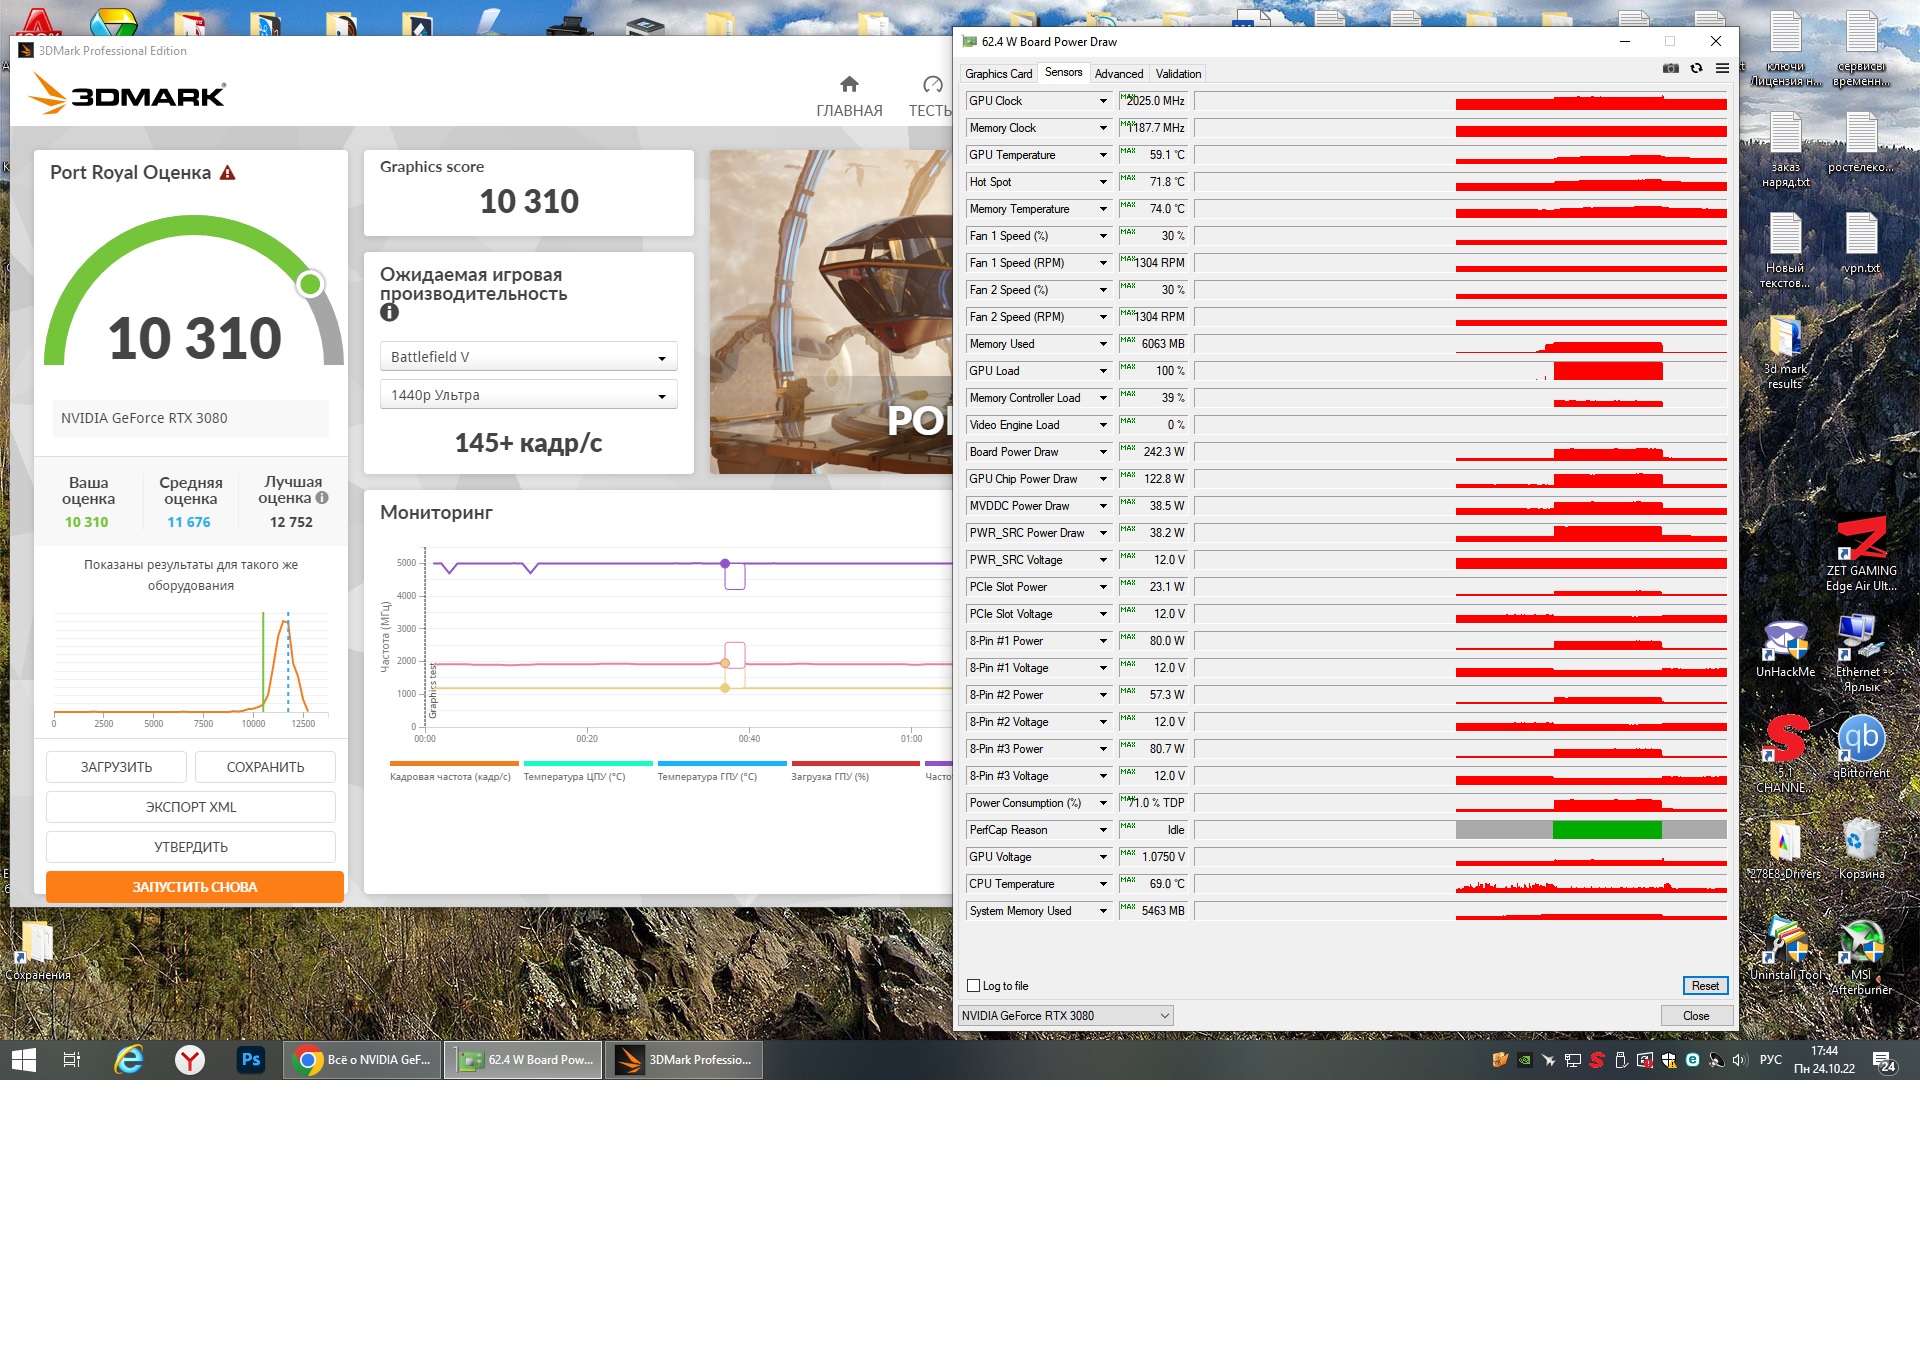
Task: Open the Advanced tab in GPU-Z
Action: (x=1118, y=74)
